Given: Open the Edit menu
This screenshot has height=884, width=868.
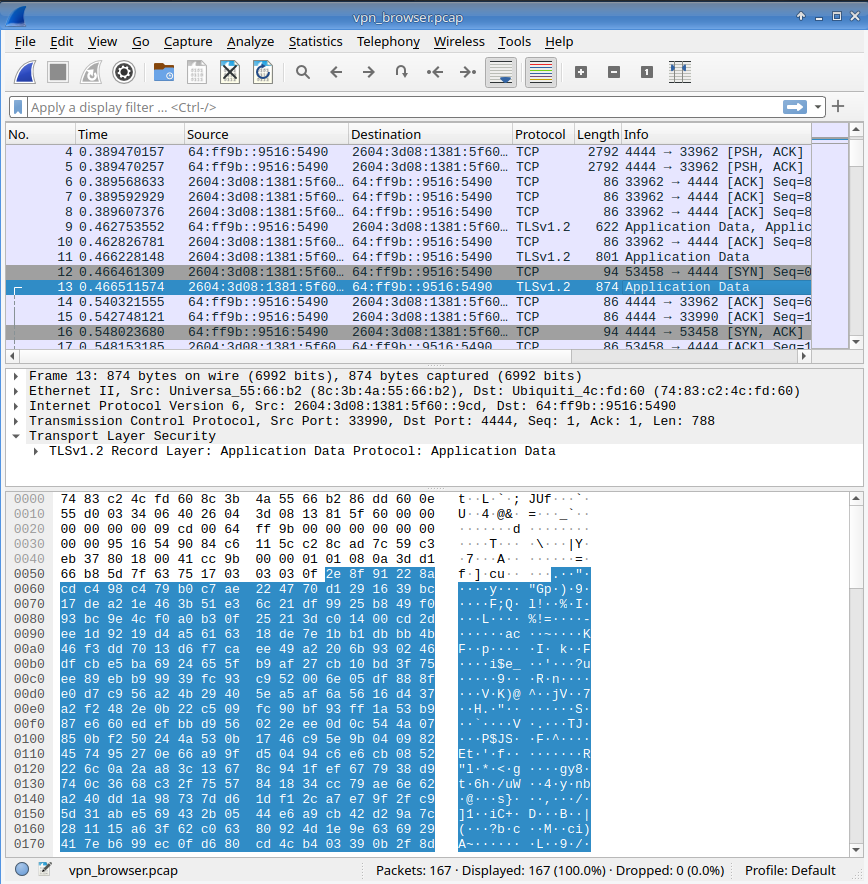Looking at the screenshot, I should [x=61, y=42].
